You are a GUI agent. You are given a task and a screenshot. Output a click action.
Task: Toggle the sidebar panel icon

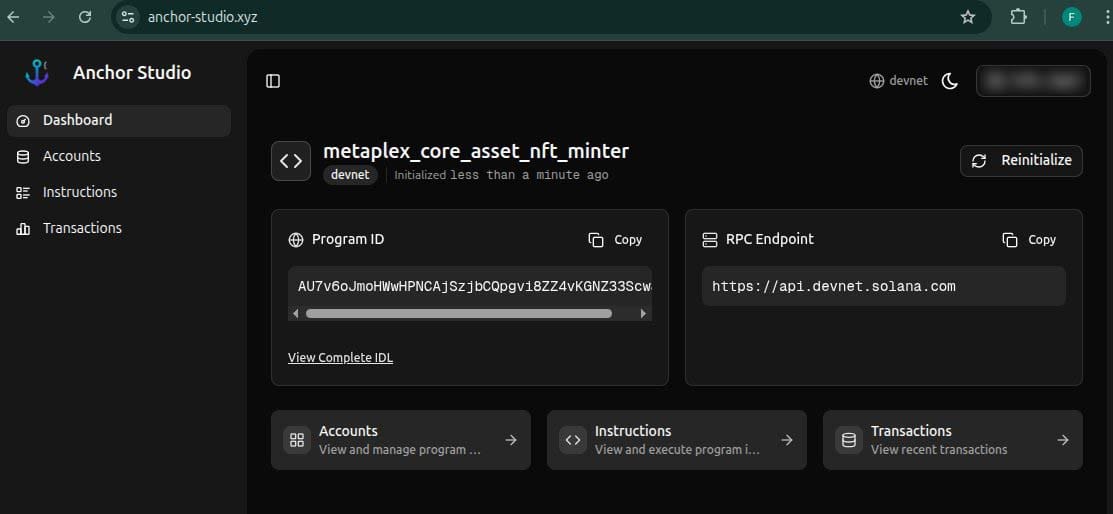pos(273,81)
